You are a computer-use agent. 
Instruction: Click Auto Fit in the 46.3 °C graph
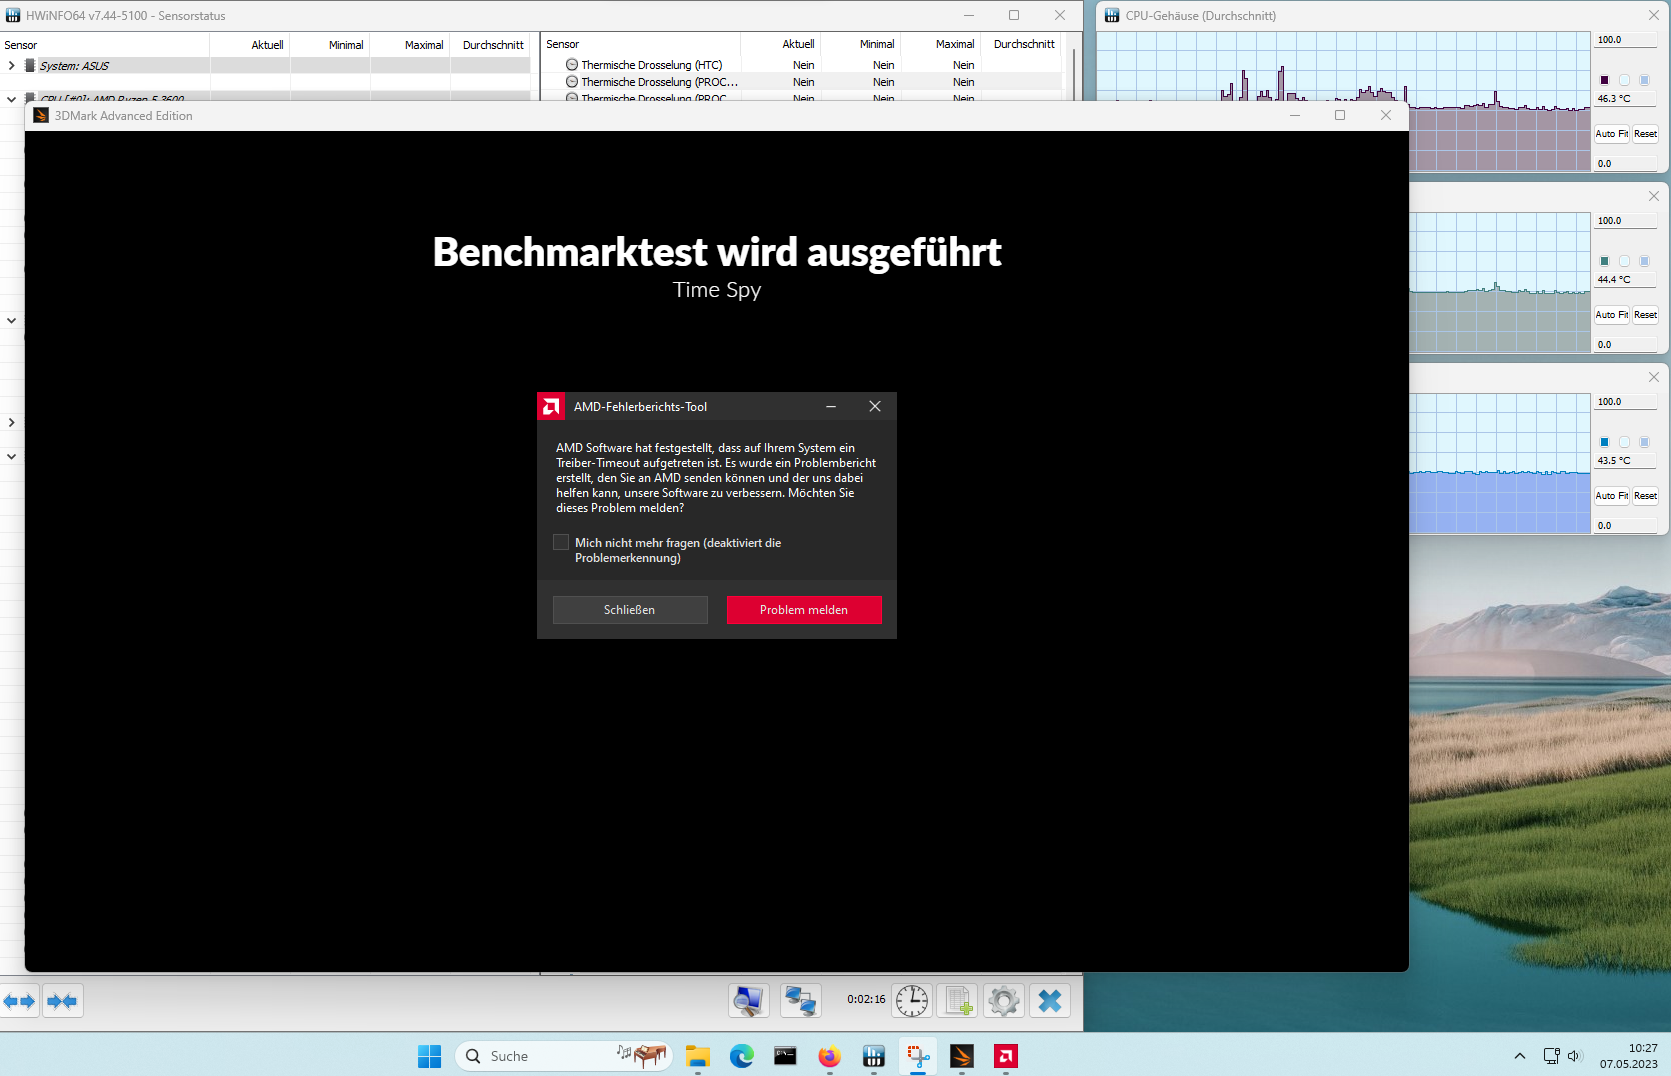1611,134
